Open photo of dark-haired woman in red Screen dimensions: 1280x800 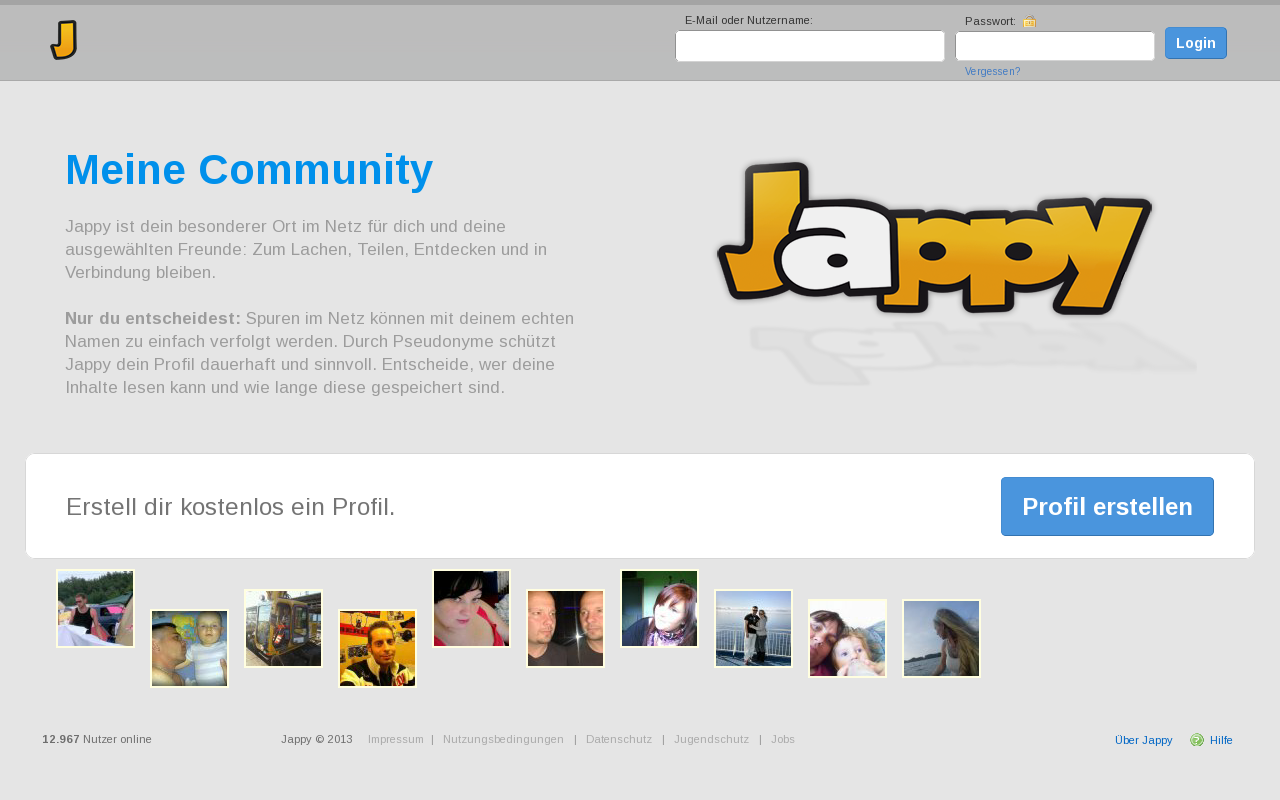point(471,609)
